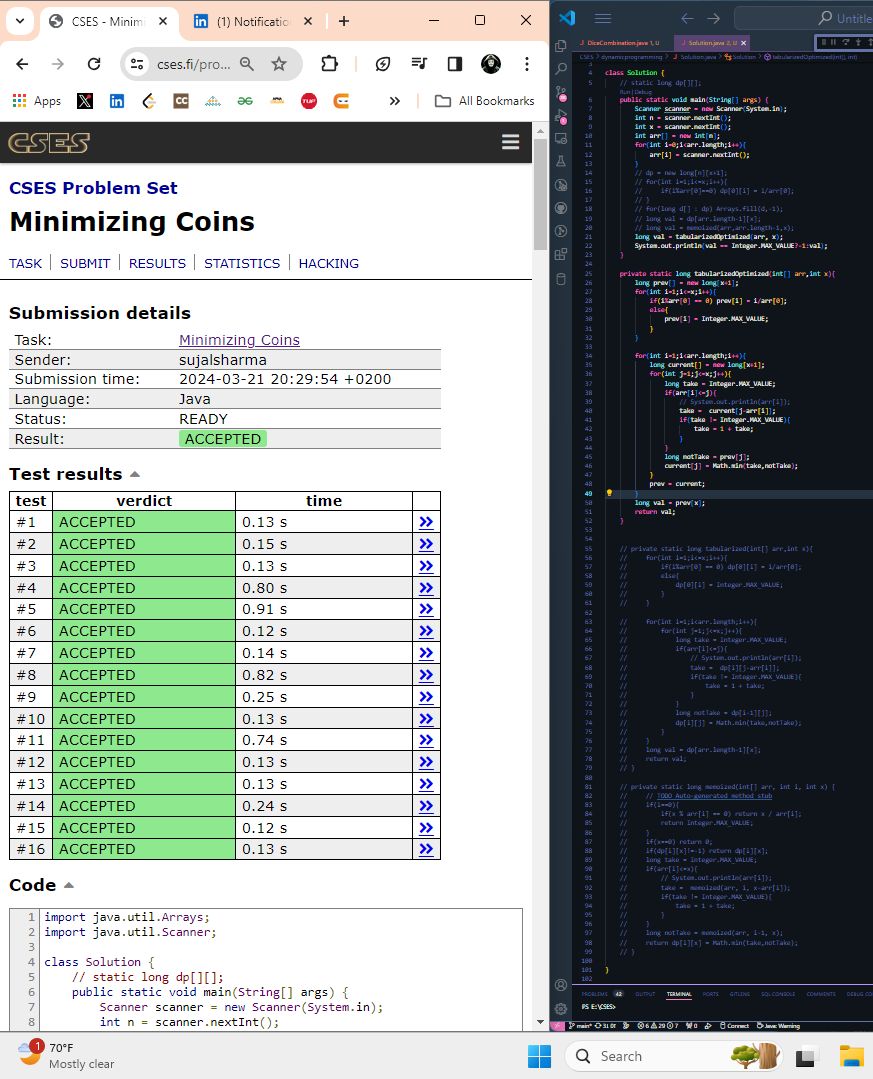The image size is (873, 1079).
Task: Open the Testing flask icon view
Action: [x=561, y=161]
